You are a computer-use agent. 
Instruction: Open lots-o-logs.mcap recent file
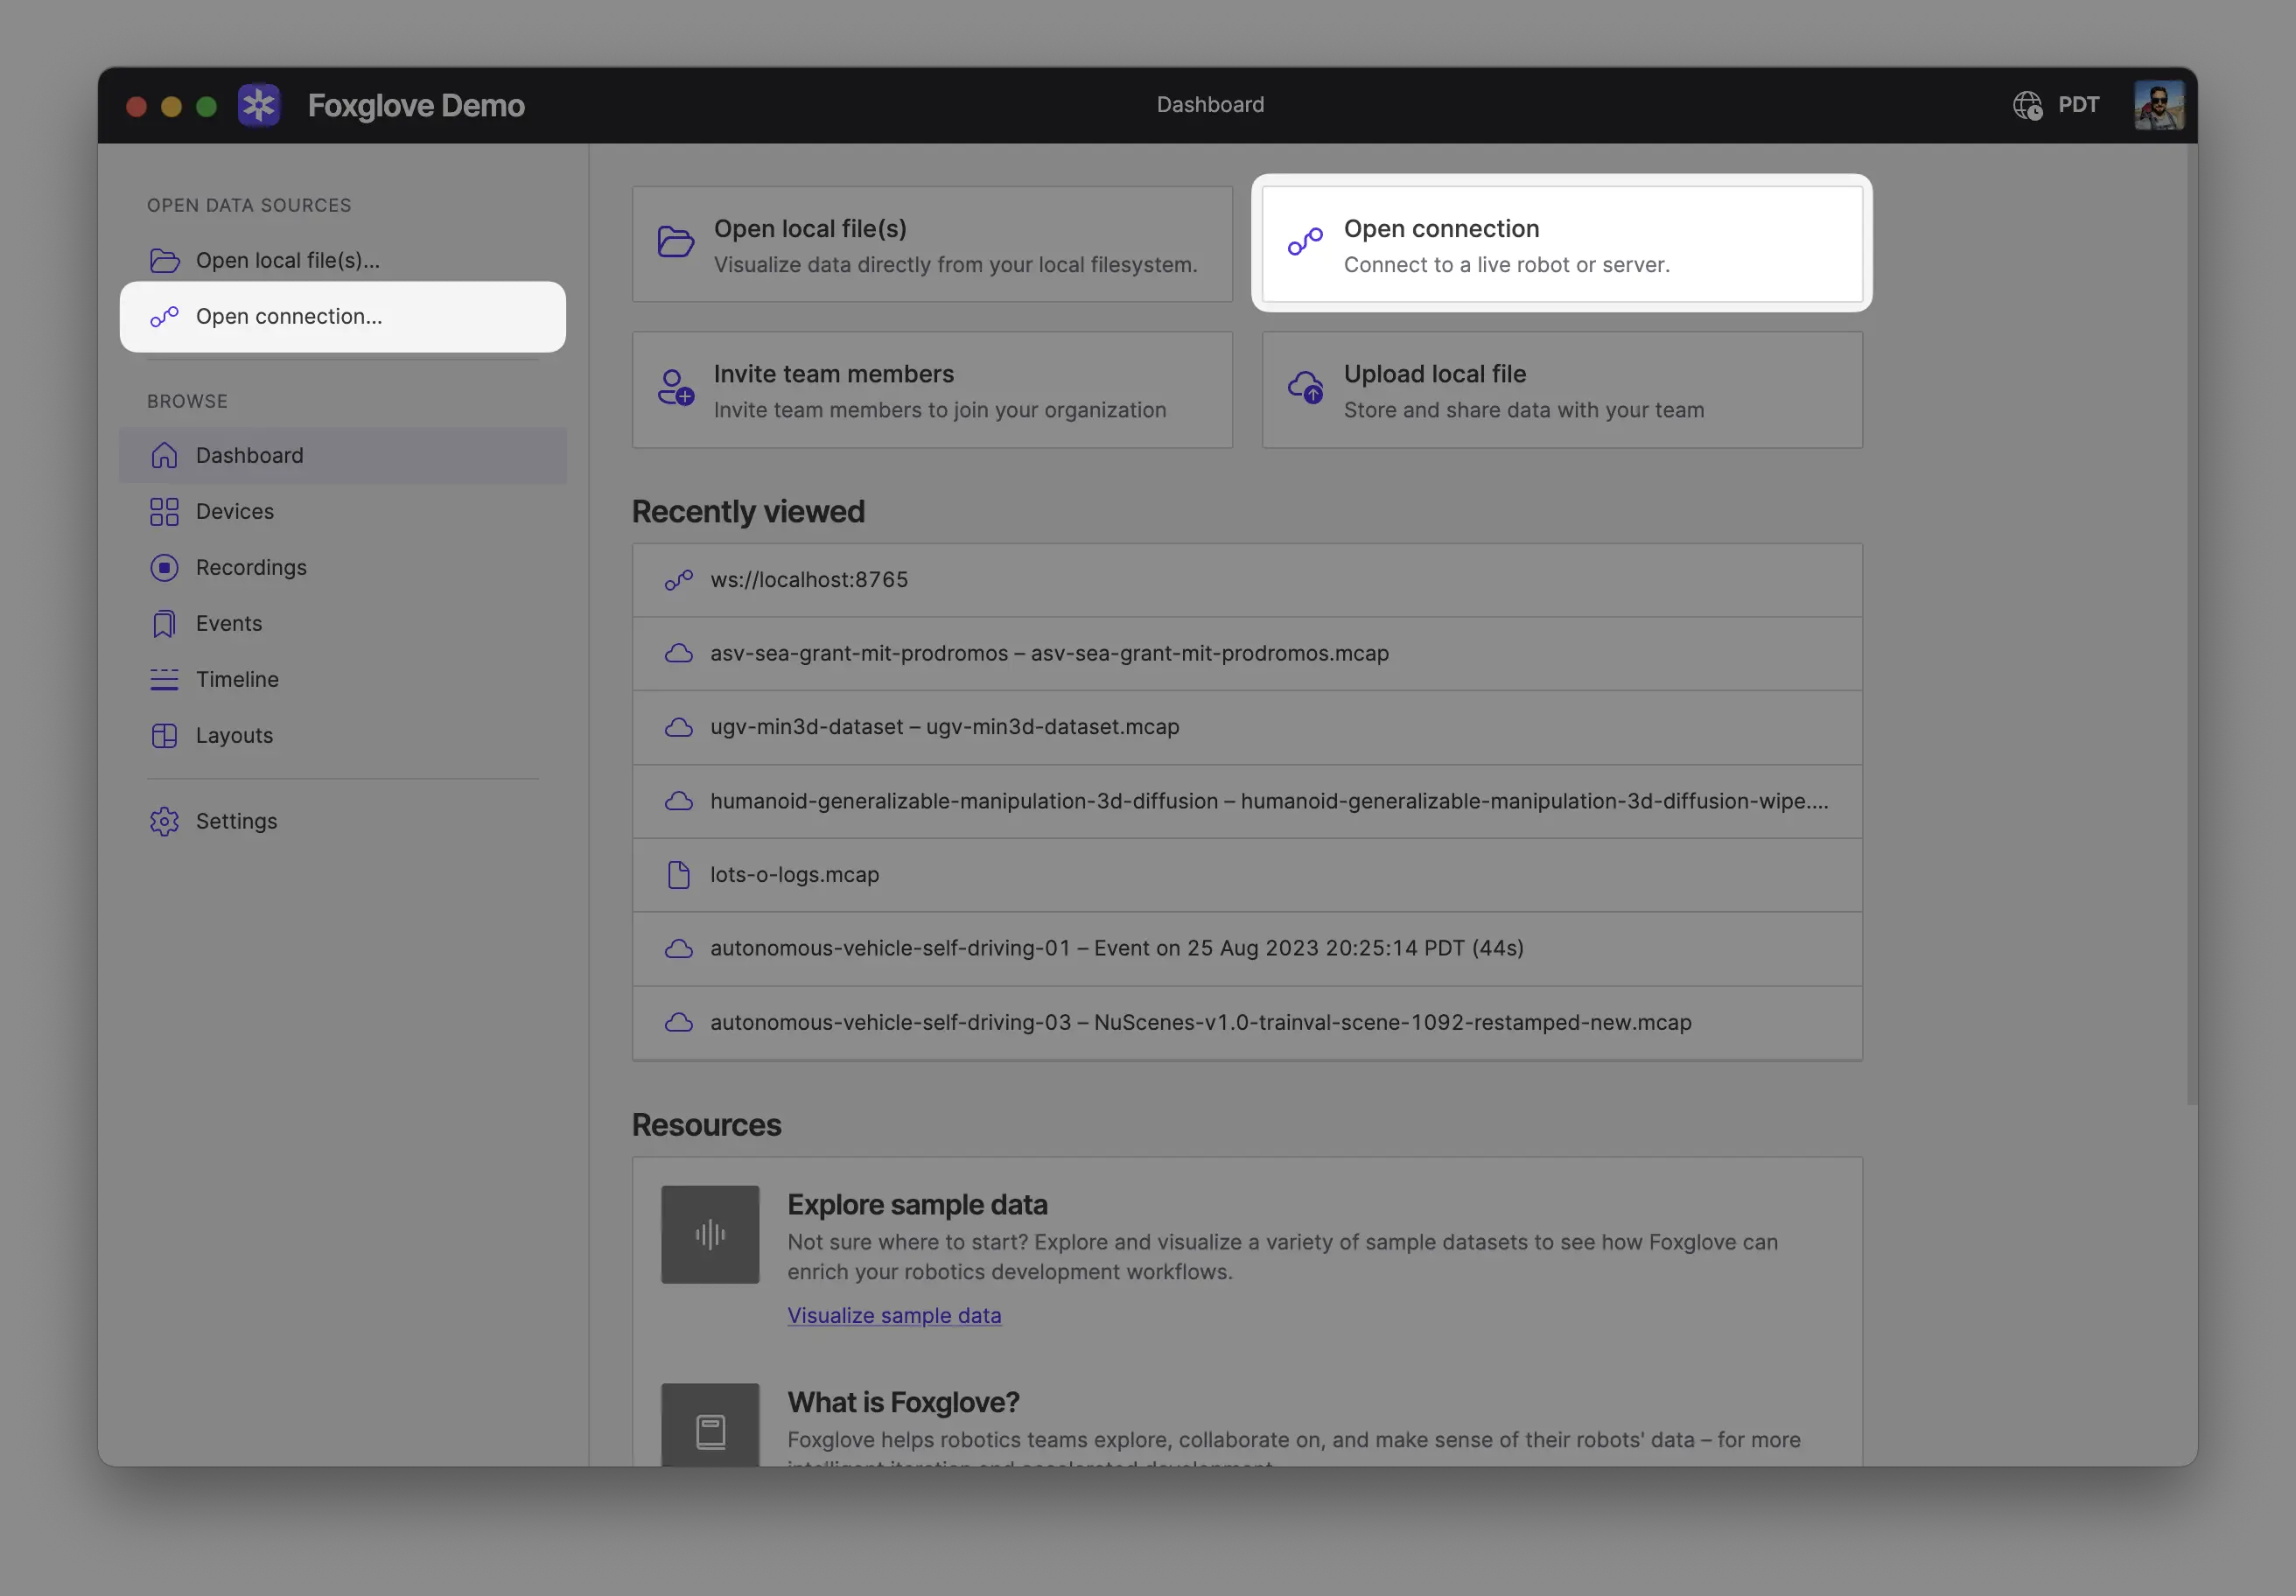[x=794, y=875]
